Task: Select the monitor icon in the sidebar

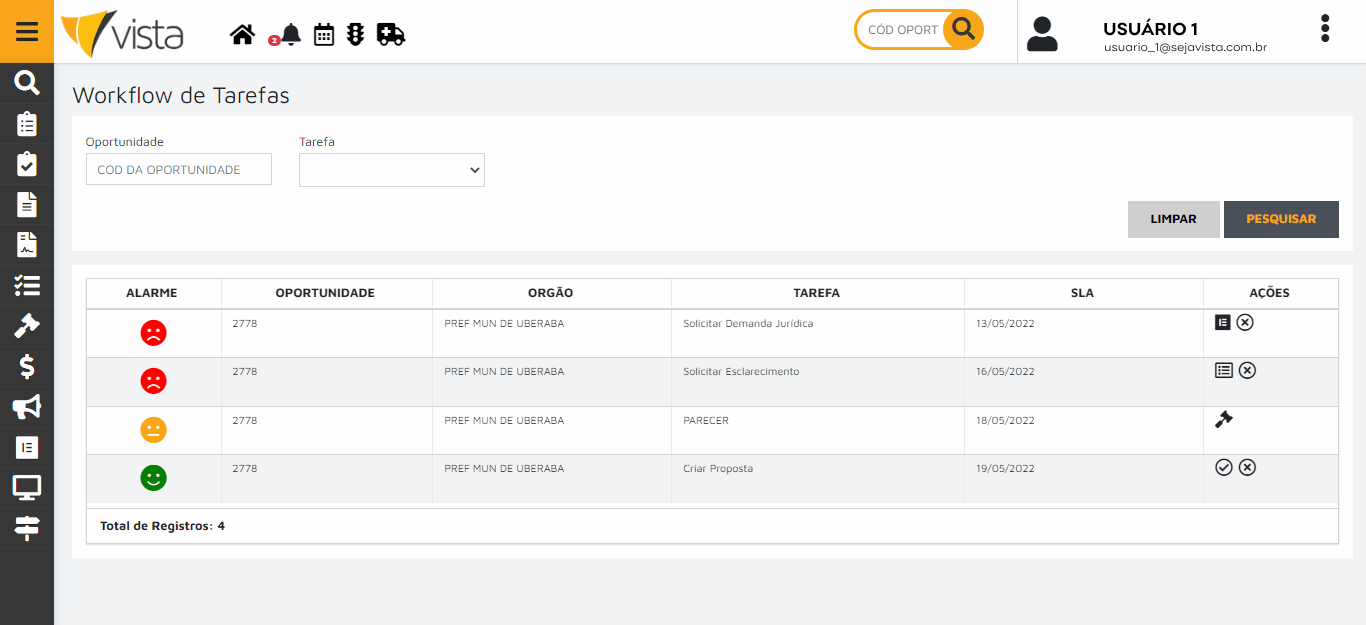Action: 27,488
